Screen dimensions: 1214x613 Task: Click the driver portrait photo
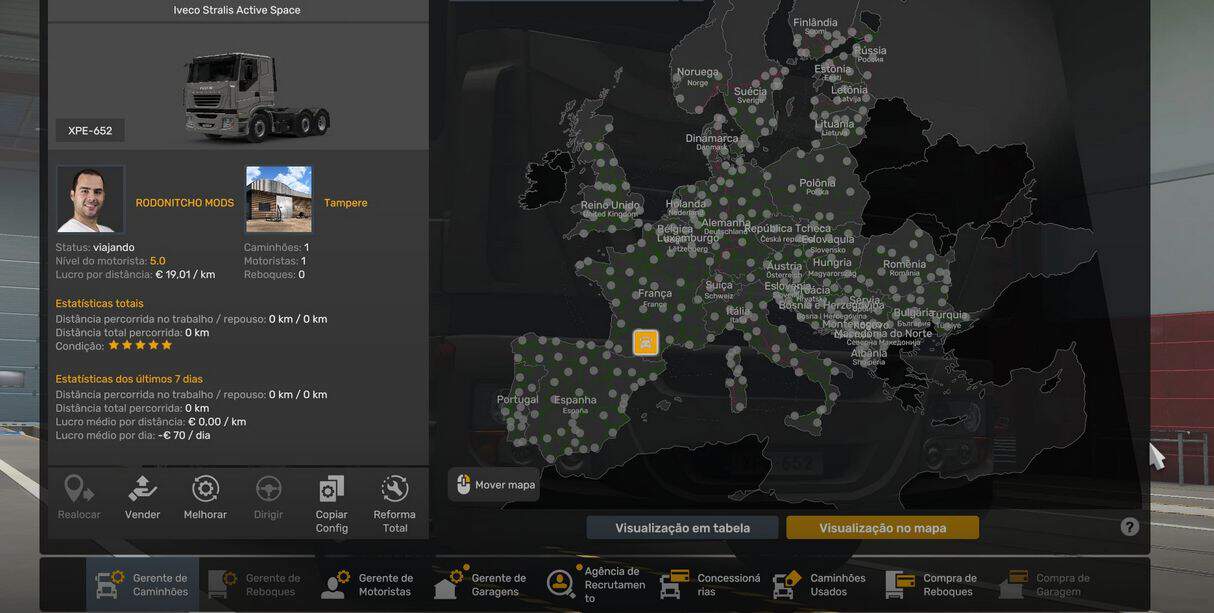coord(90,199)
